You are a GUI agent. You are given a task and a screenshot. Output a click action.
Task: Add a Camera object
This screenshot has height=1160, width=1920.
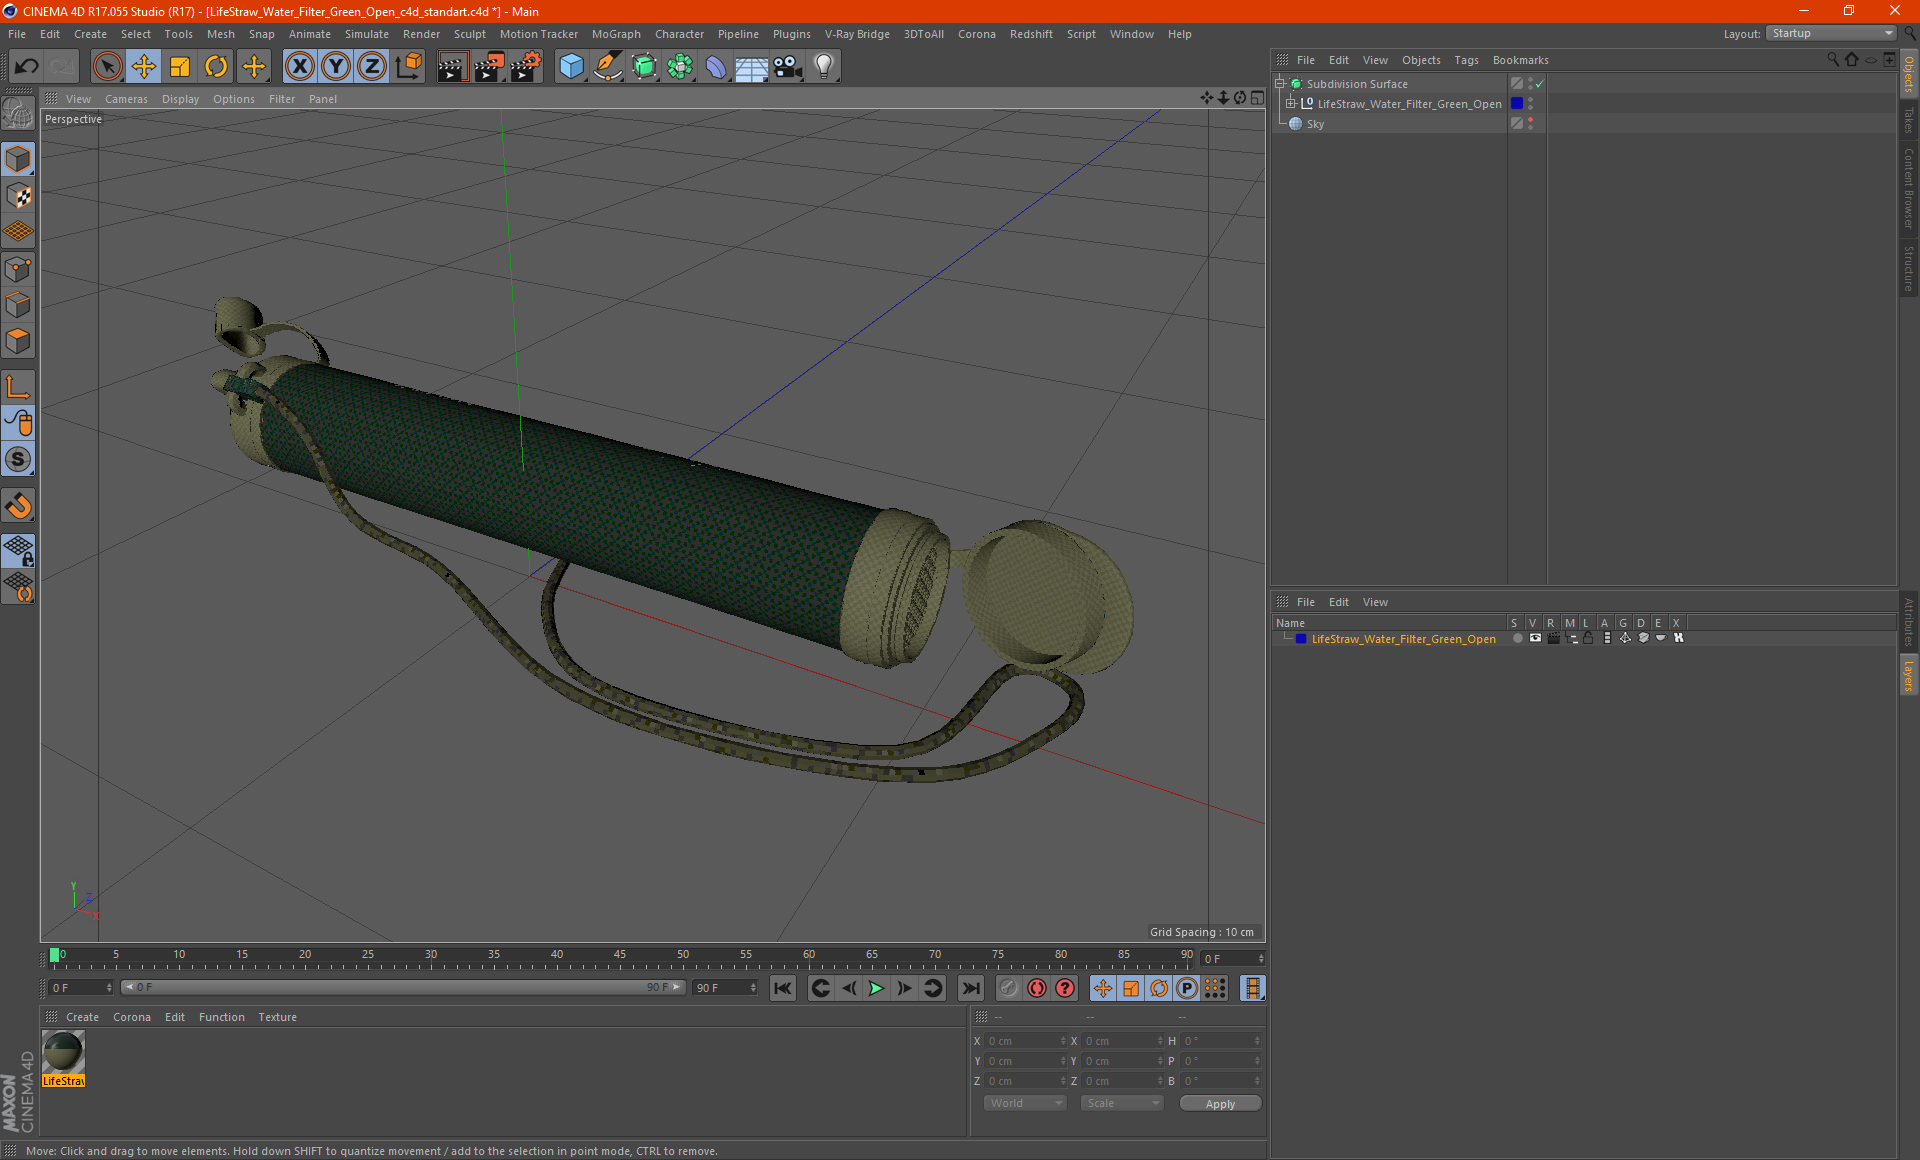coord(788,67)
